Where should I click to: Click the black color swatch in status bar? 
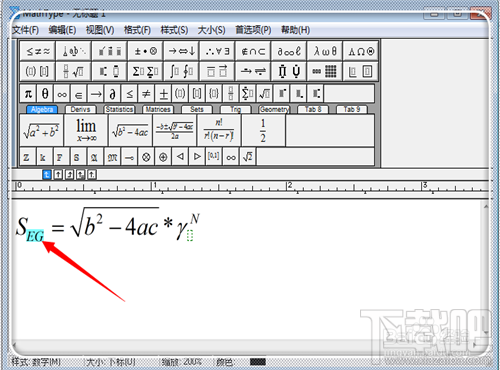pyautogui.click(x=258, y=362)
